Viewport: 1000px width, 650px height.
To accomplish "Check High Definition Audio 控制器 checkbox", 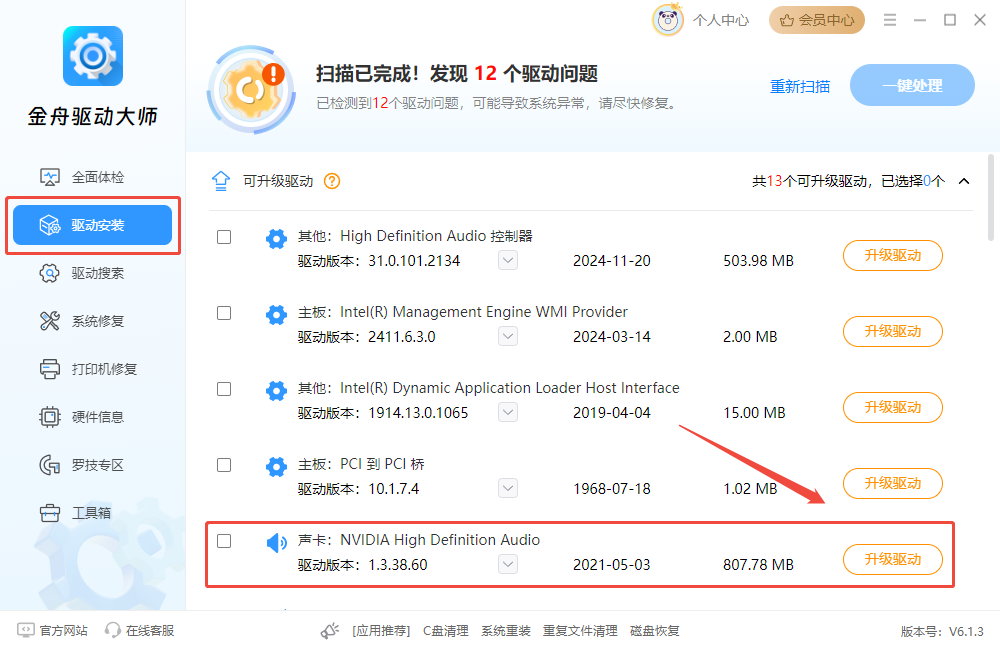I will (x=224, y=237).
